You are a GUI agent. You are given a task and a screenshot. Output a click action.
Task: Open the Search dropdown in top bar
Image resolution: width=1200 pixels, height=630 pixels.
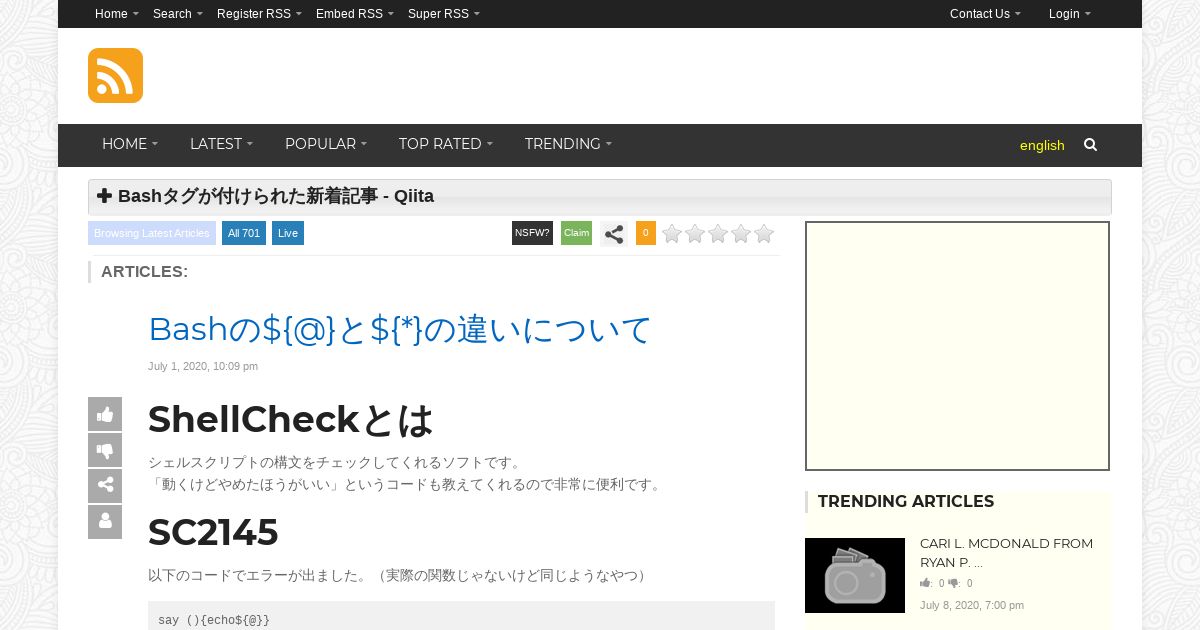pos(178,14)
